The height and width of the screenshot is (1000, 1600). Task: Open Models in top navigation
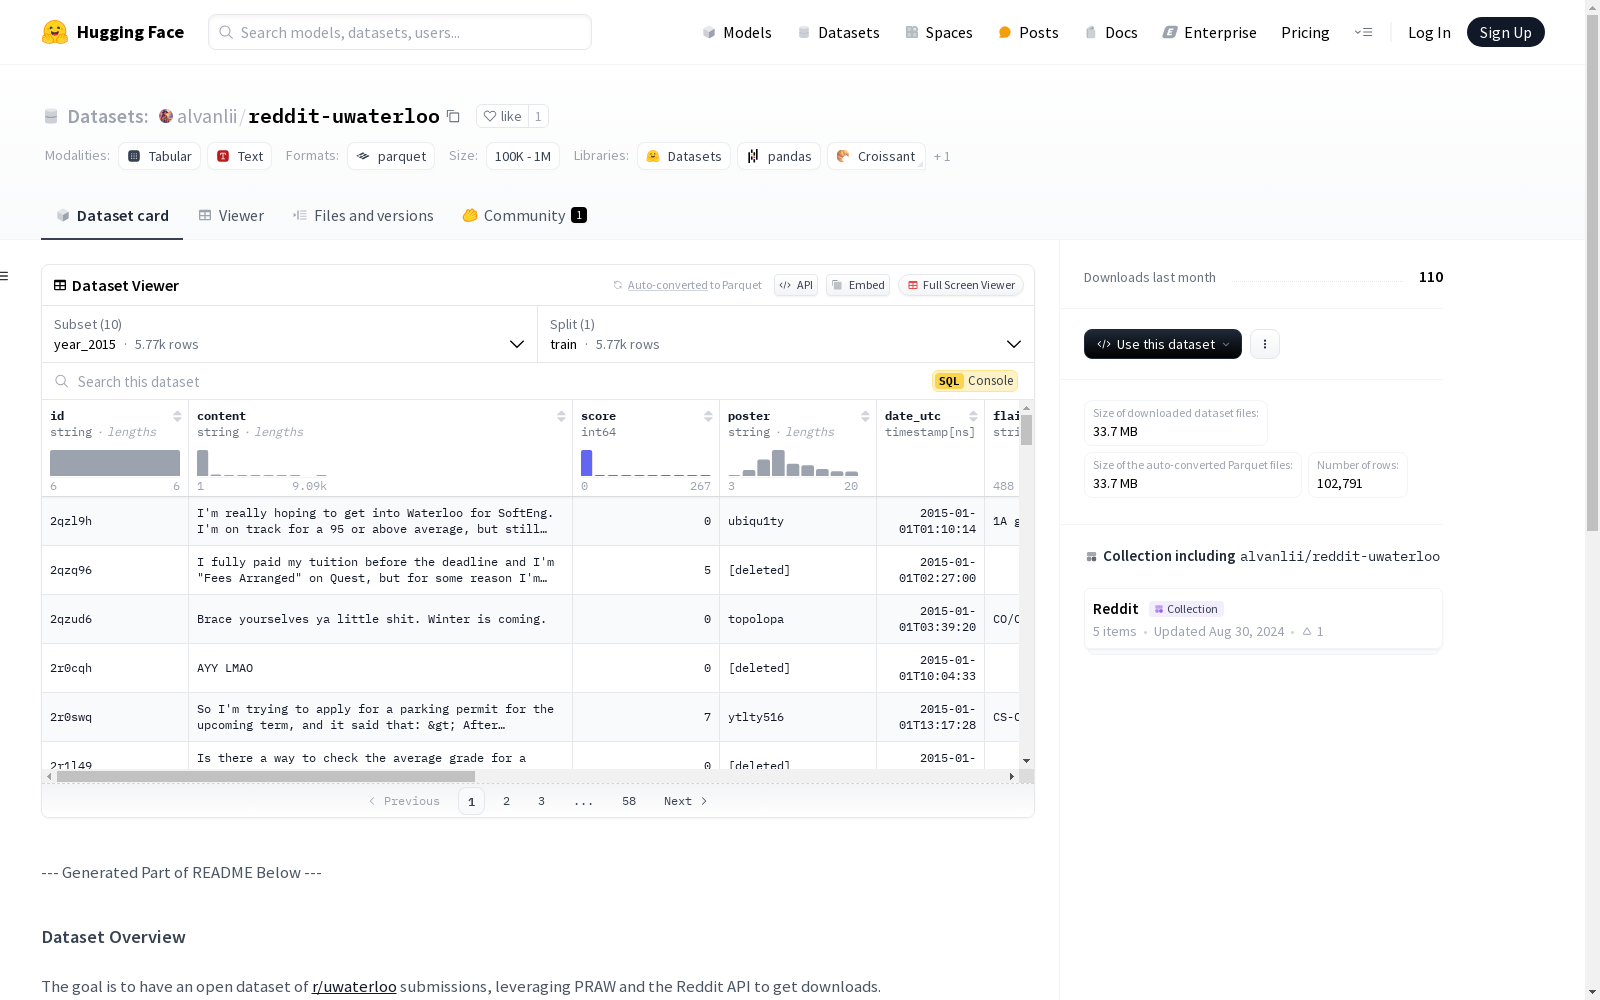click(x=737, y=32)
